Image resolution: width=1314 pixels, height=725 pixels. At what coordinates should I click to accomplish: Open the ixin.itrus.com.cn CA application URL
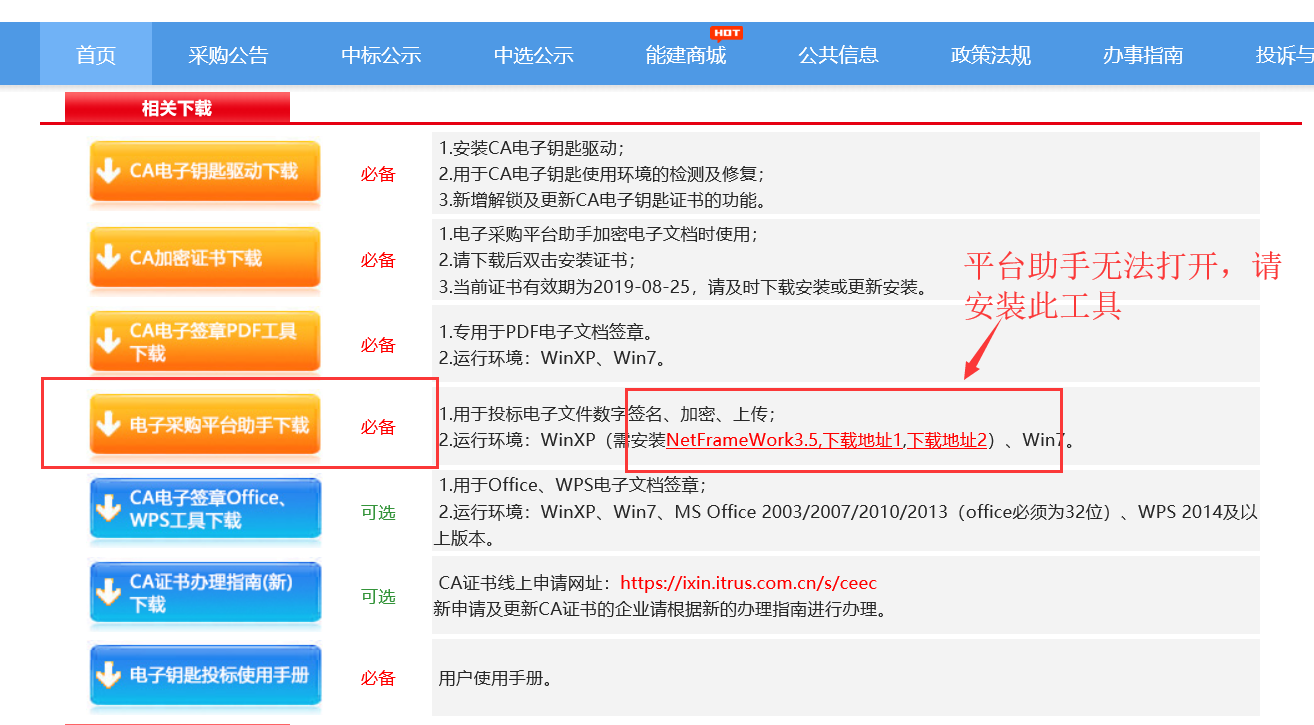point(748,583)
